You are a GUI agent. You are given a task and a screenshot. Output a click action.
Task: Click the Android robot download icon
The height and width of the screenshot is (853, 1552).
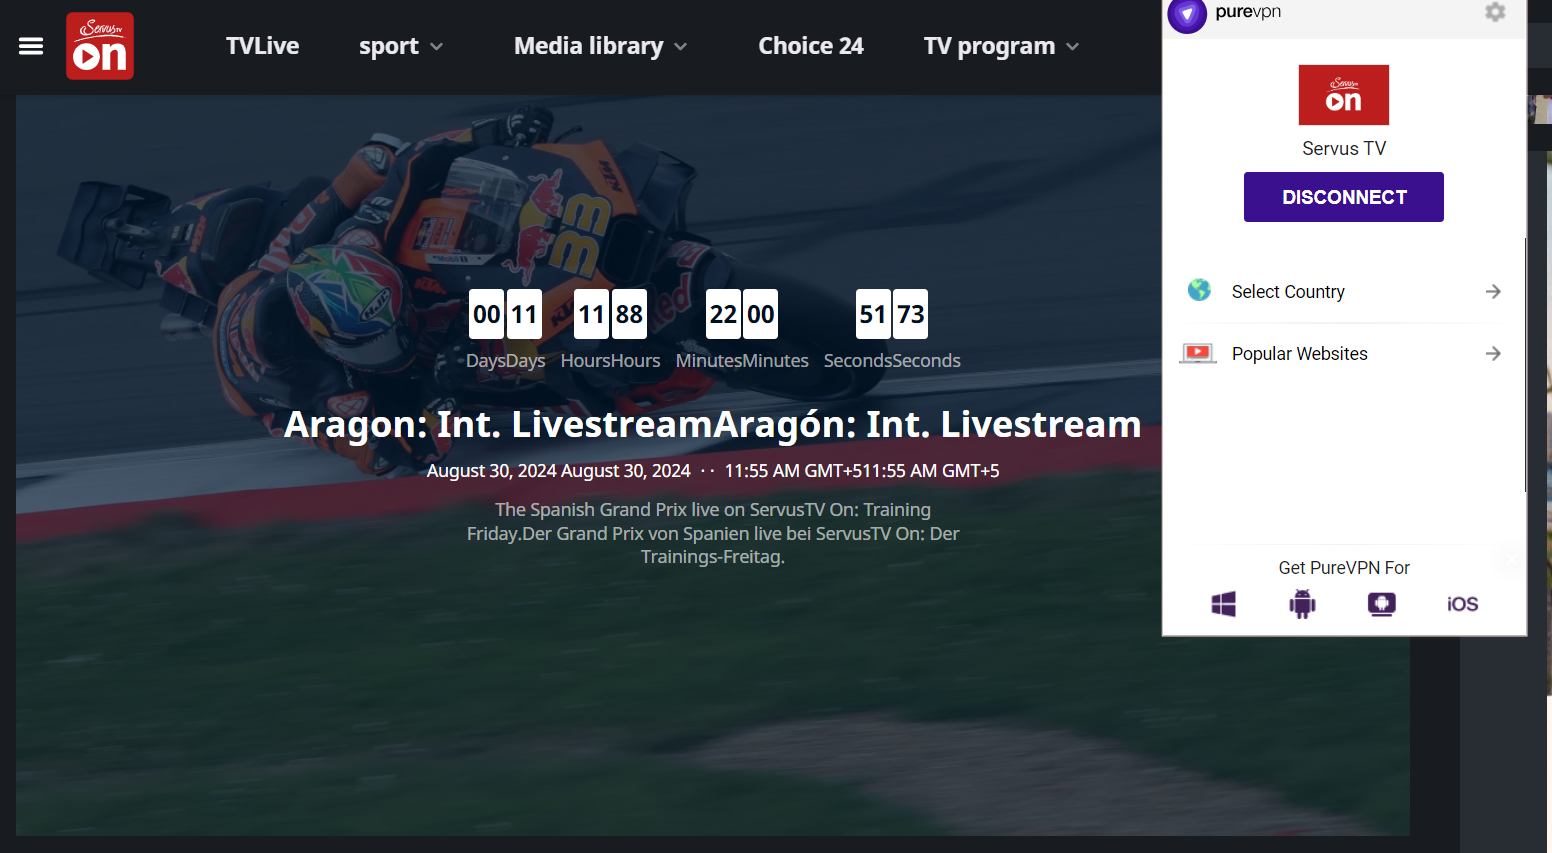coord(1302,604)
